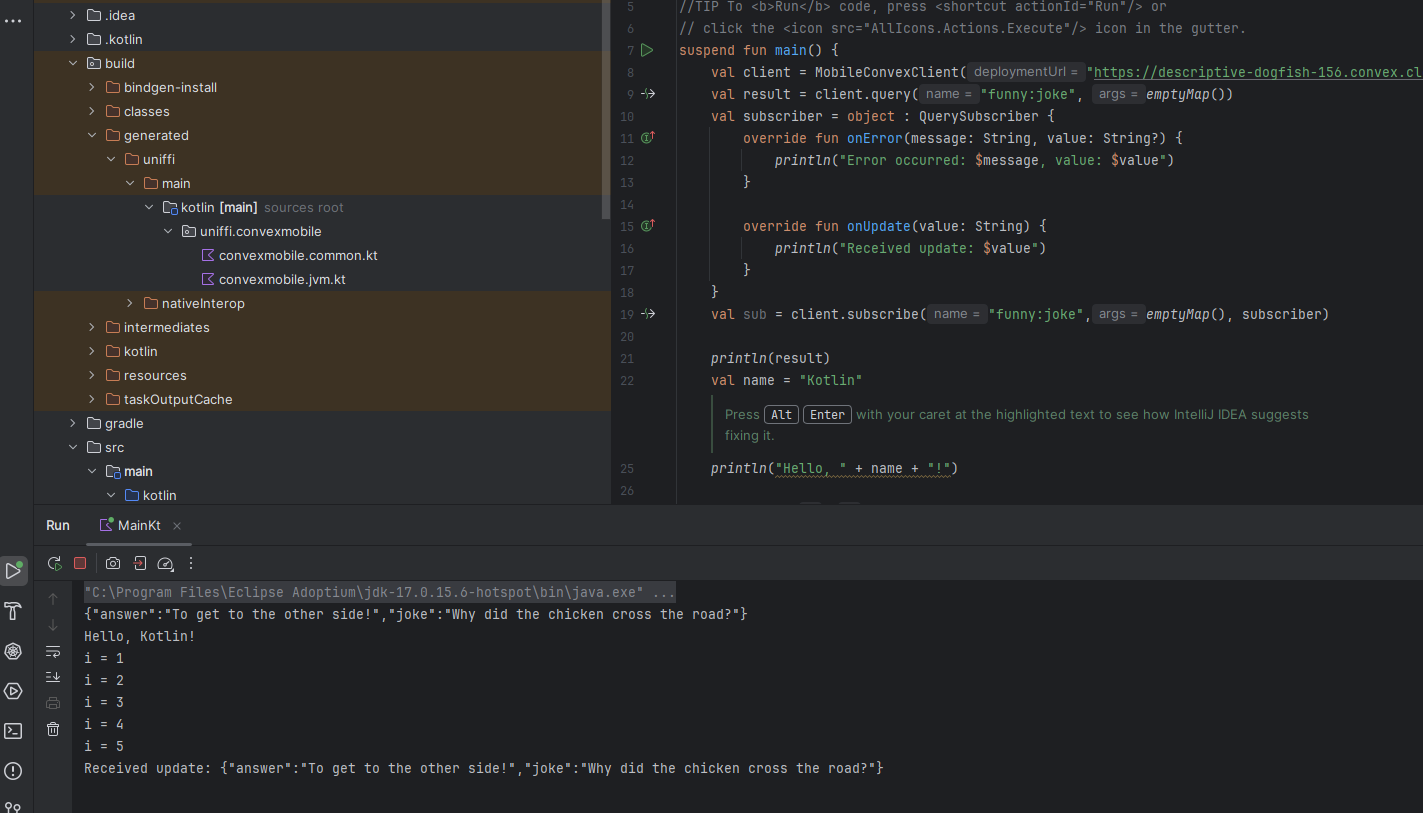
Task: Click the deploymentUrl inlay hint
Action: click(x=1026, y=72)
